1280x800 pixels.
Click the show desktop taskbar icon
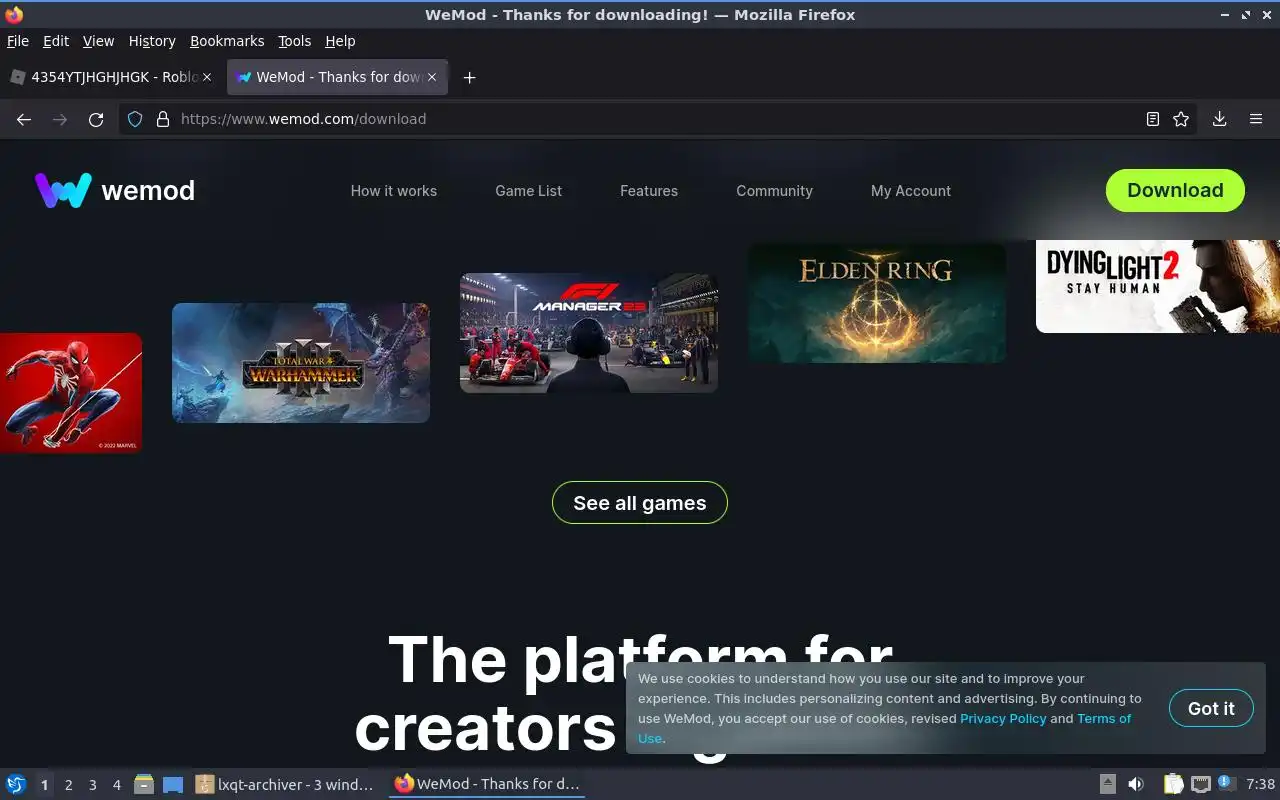(x=173, y=784)
